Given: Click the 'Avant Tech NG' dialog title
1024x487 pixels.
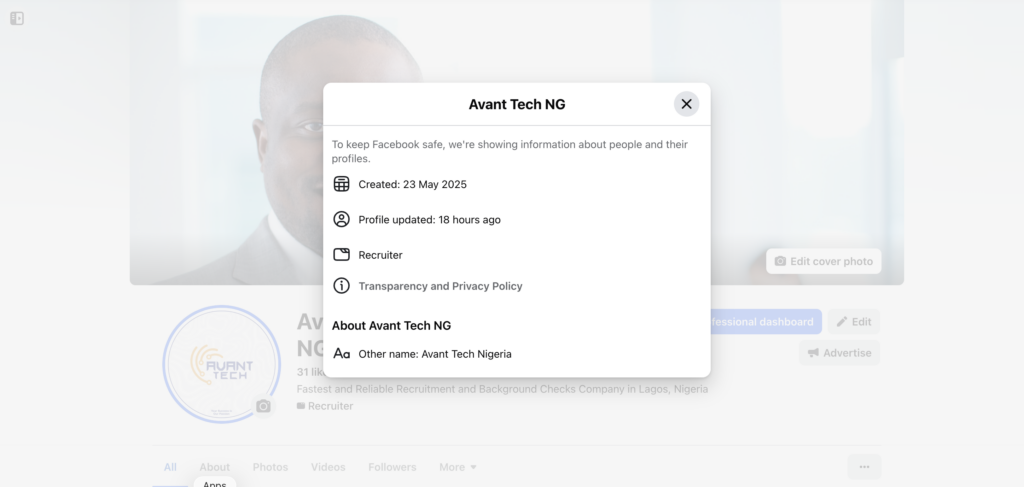Looking at the screenshot, I should coord(517,104).
